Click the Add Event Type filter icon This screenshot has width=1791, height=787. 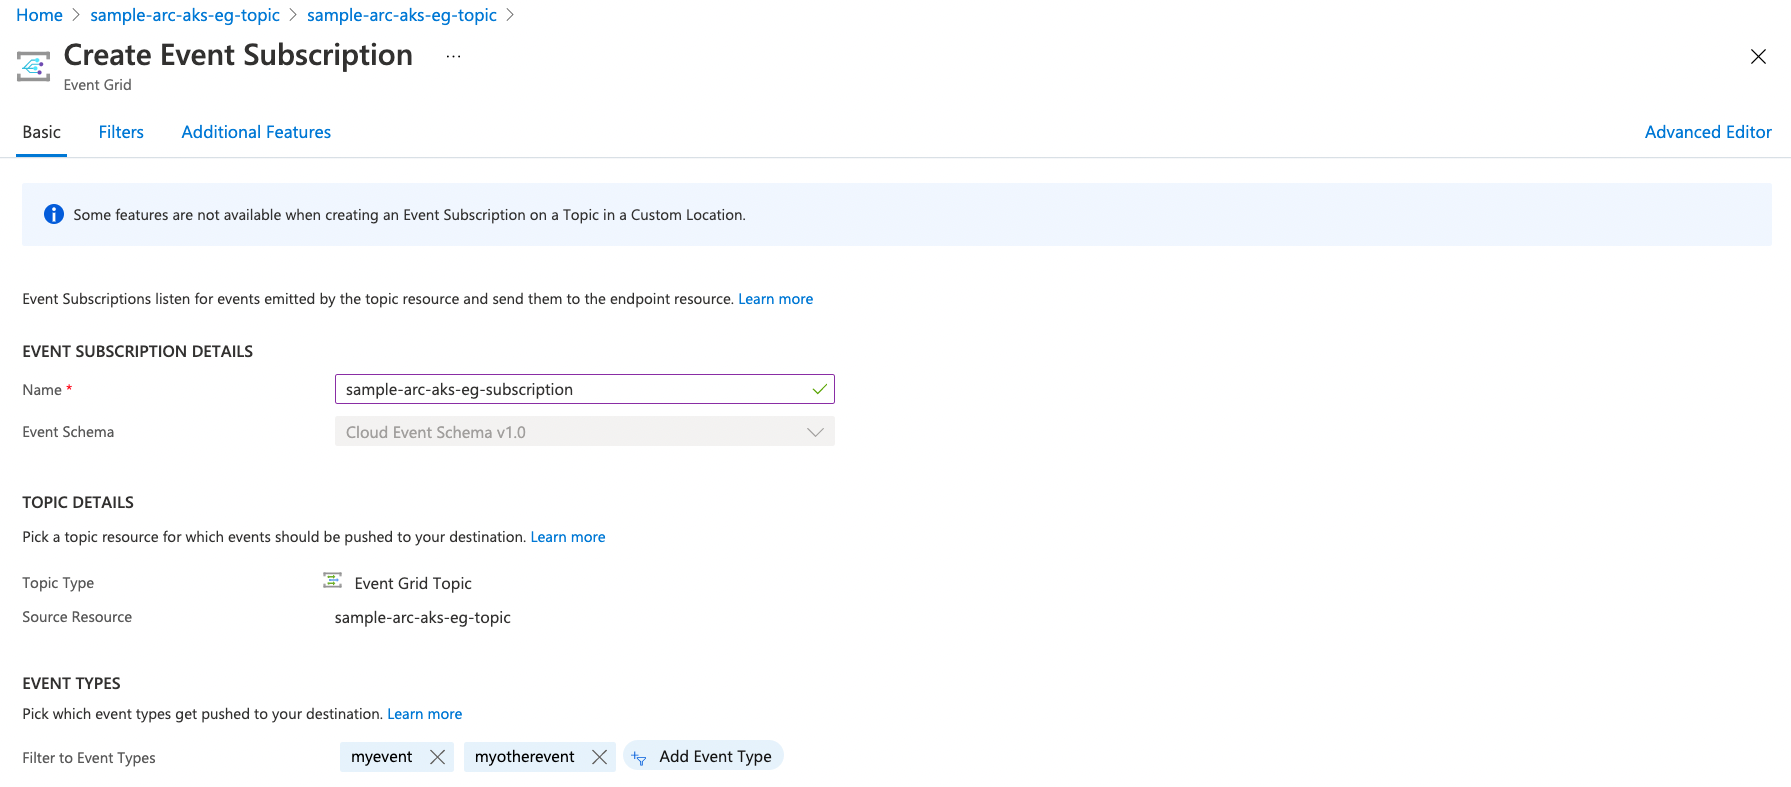click(x=639, y=758)
